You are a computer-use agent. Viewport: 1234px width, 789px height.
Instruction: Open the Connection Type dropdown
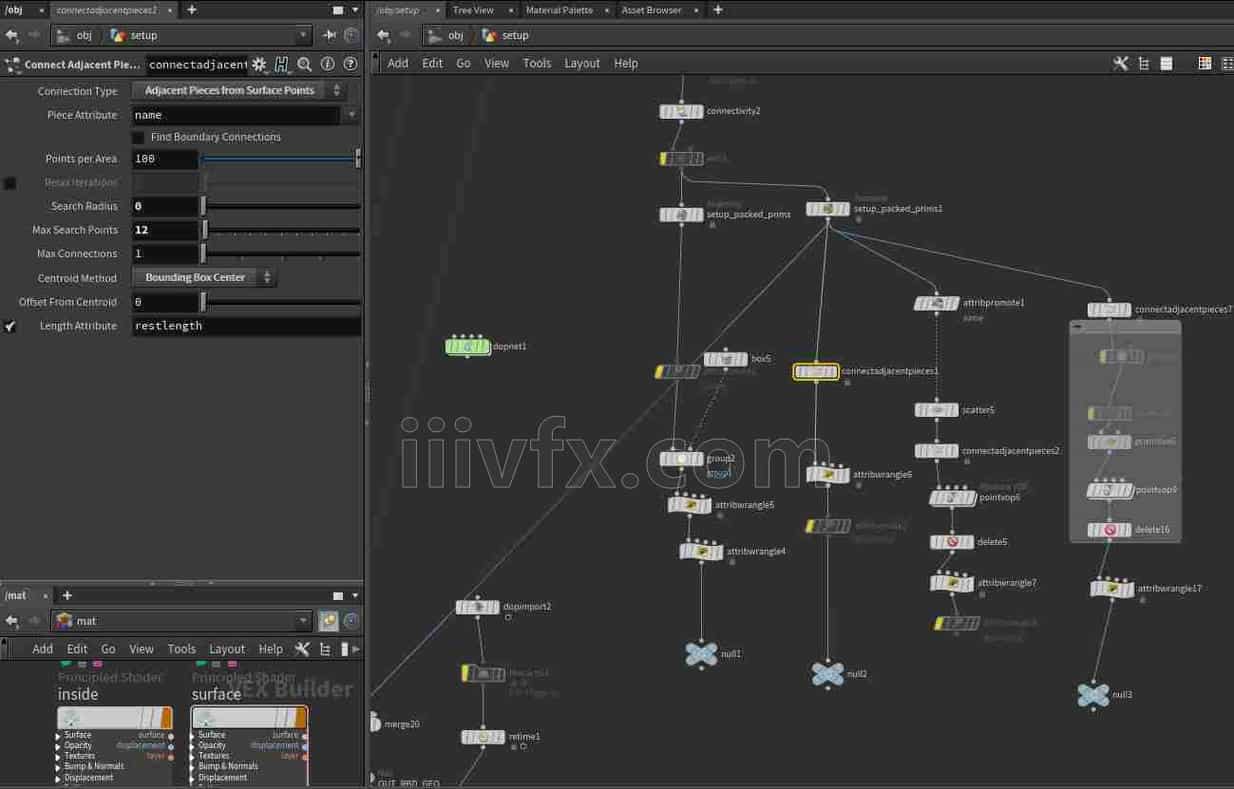click(x=238, y=90)
